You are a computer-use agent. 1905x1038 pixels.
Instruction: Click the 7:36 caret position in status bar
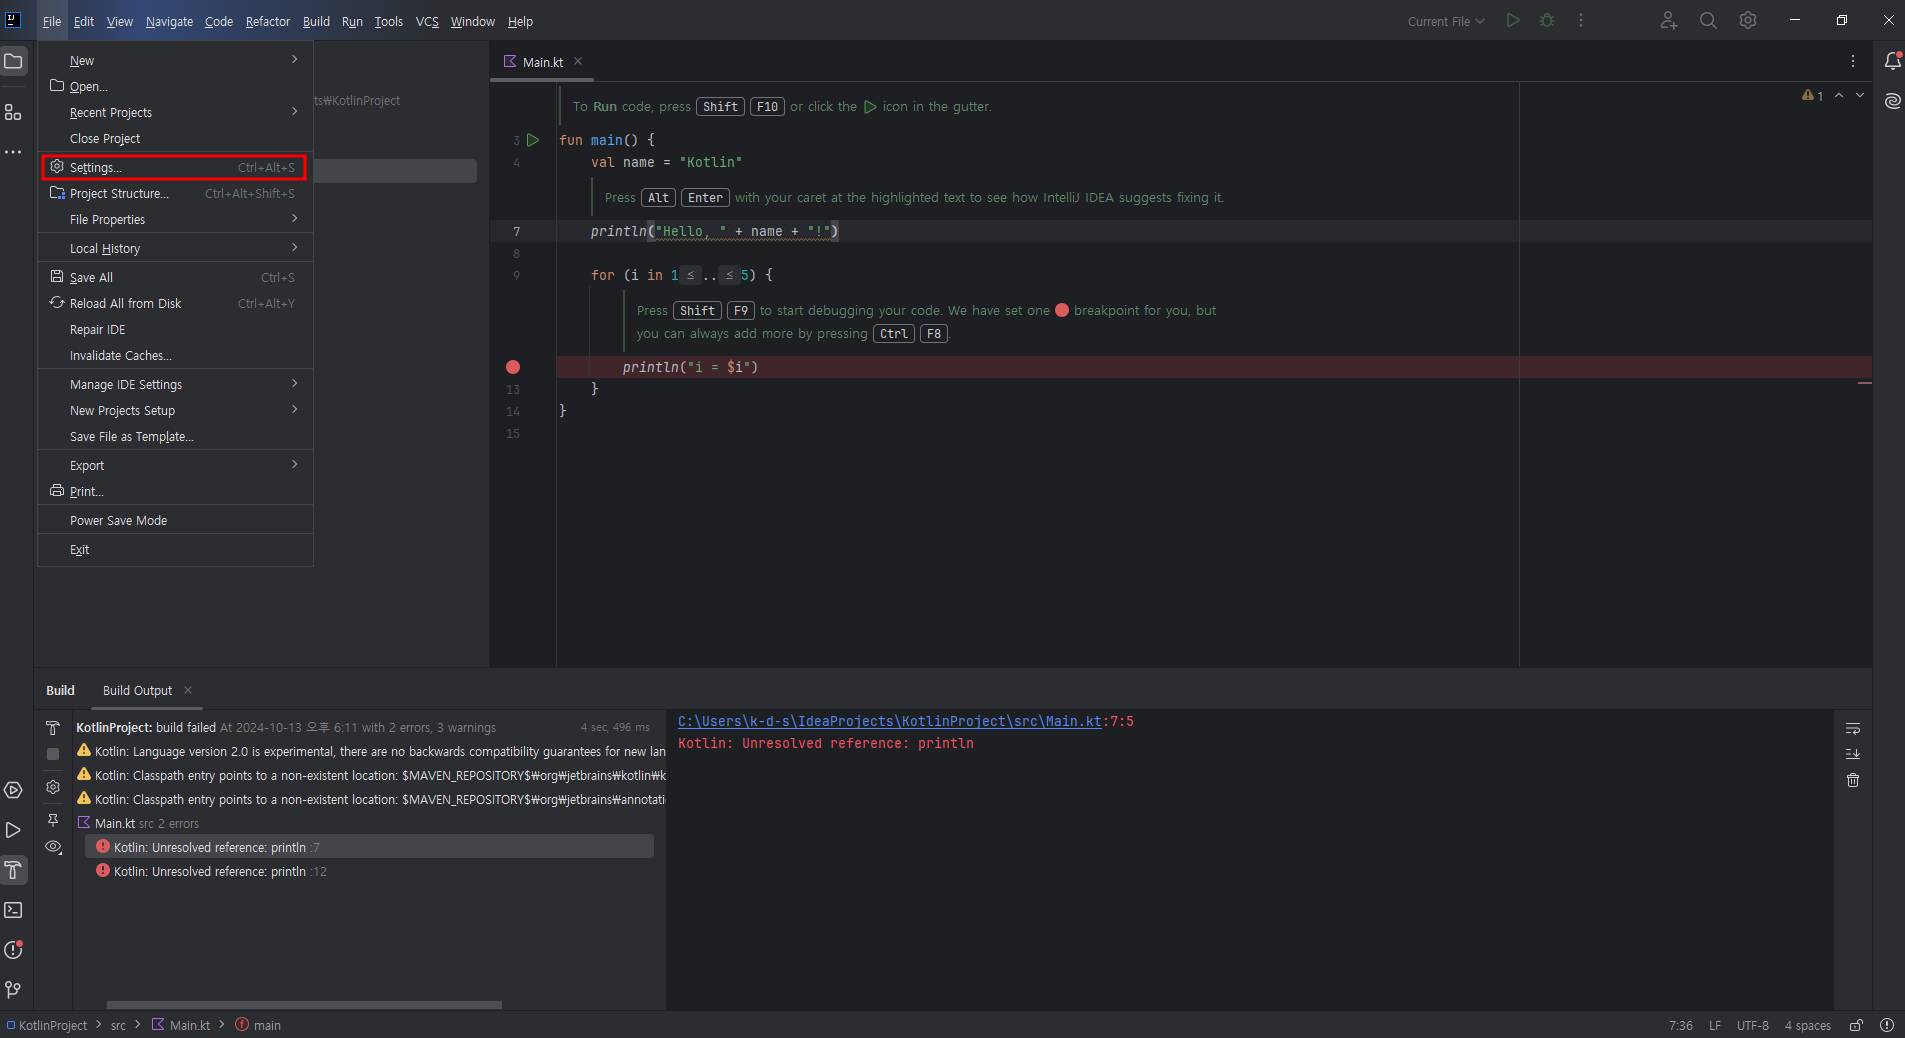(1681, 1025)
